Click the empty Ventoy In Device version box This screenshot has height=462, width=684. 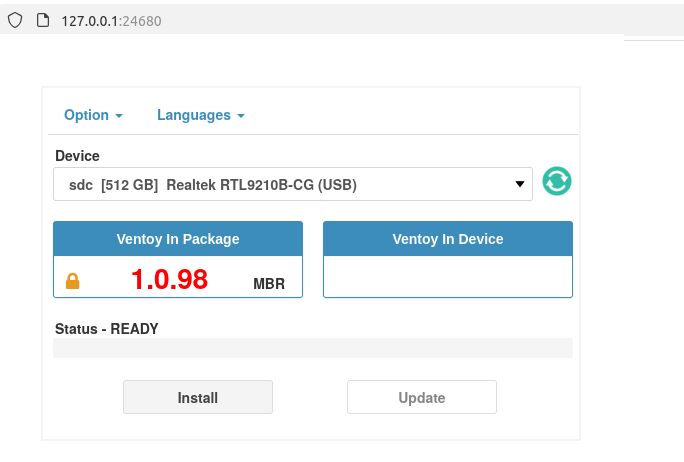coord(448,276)
